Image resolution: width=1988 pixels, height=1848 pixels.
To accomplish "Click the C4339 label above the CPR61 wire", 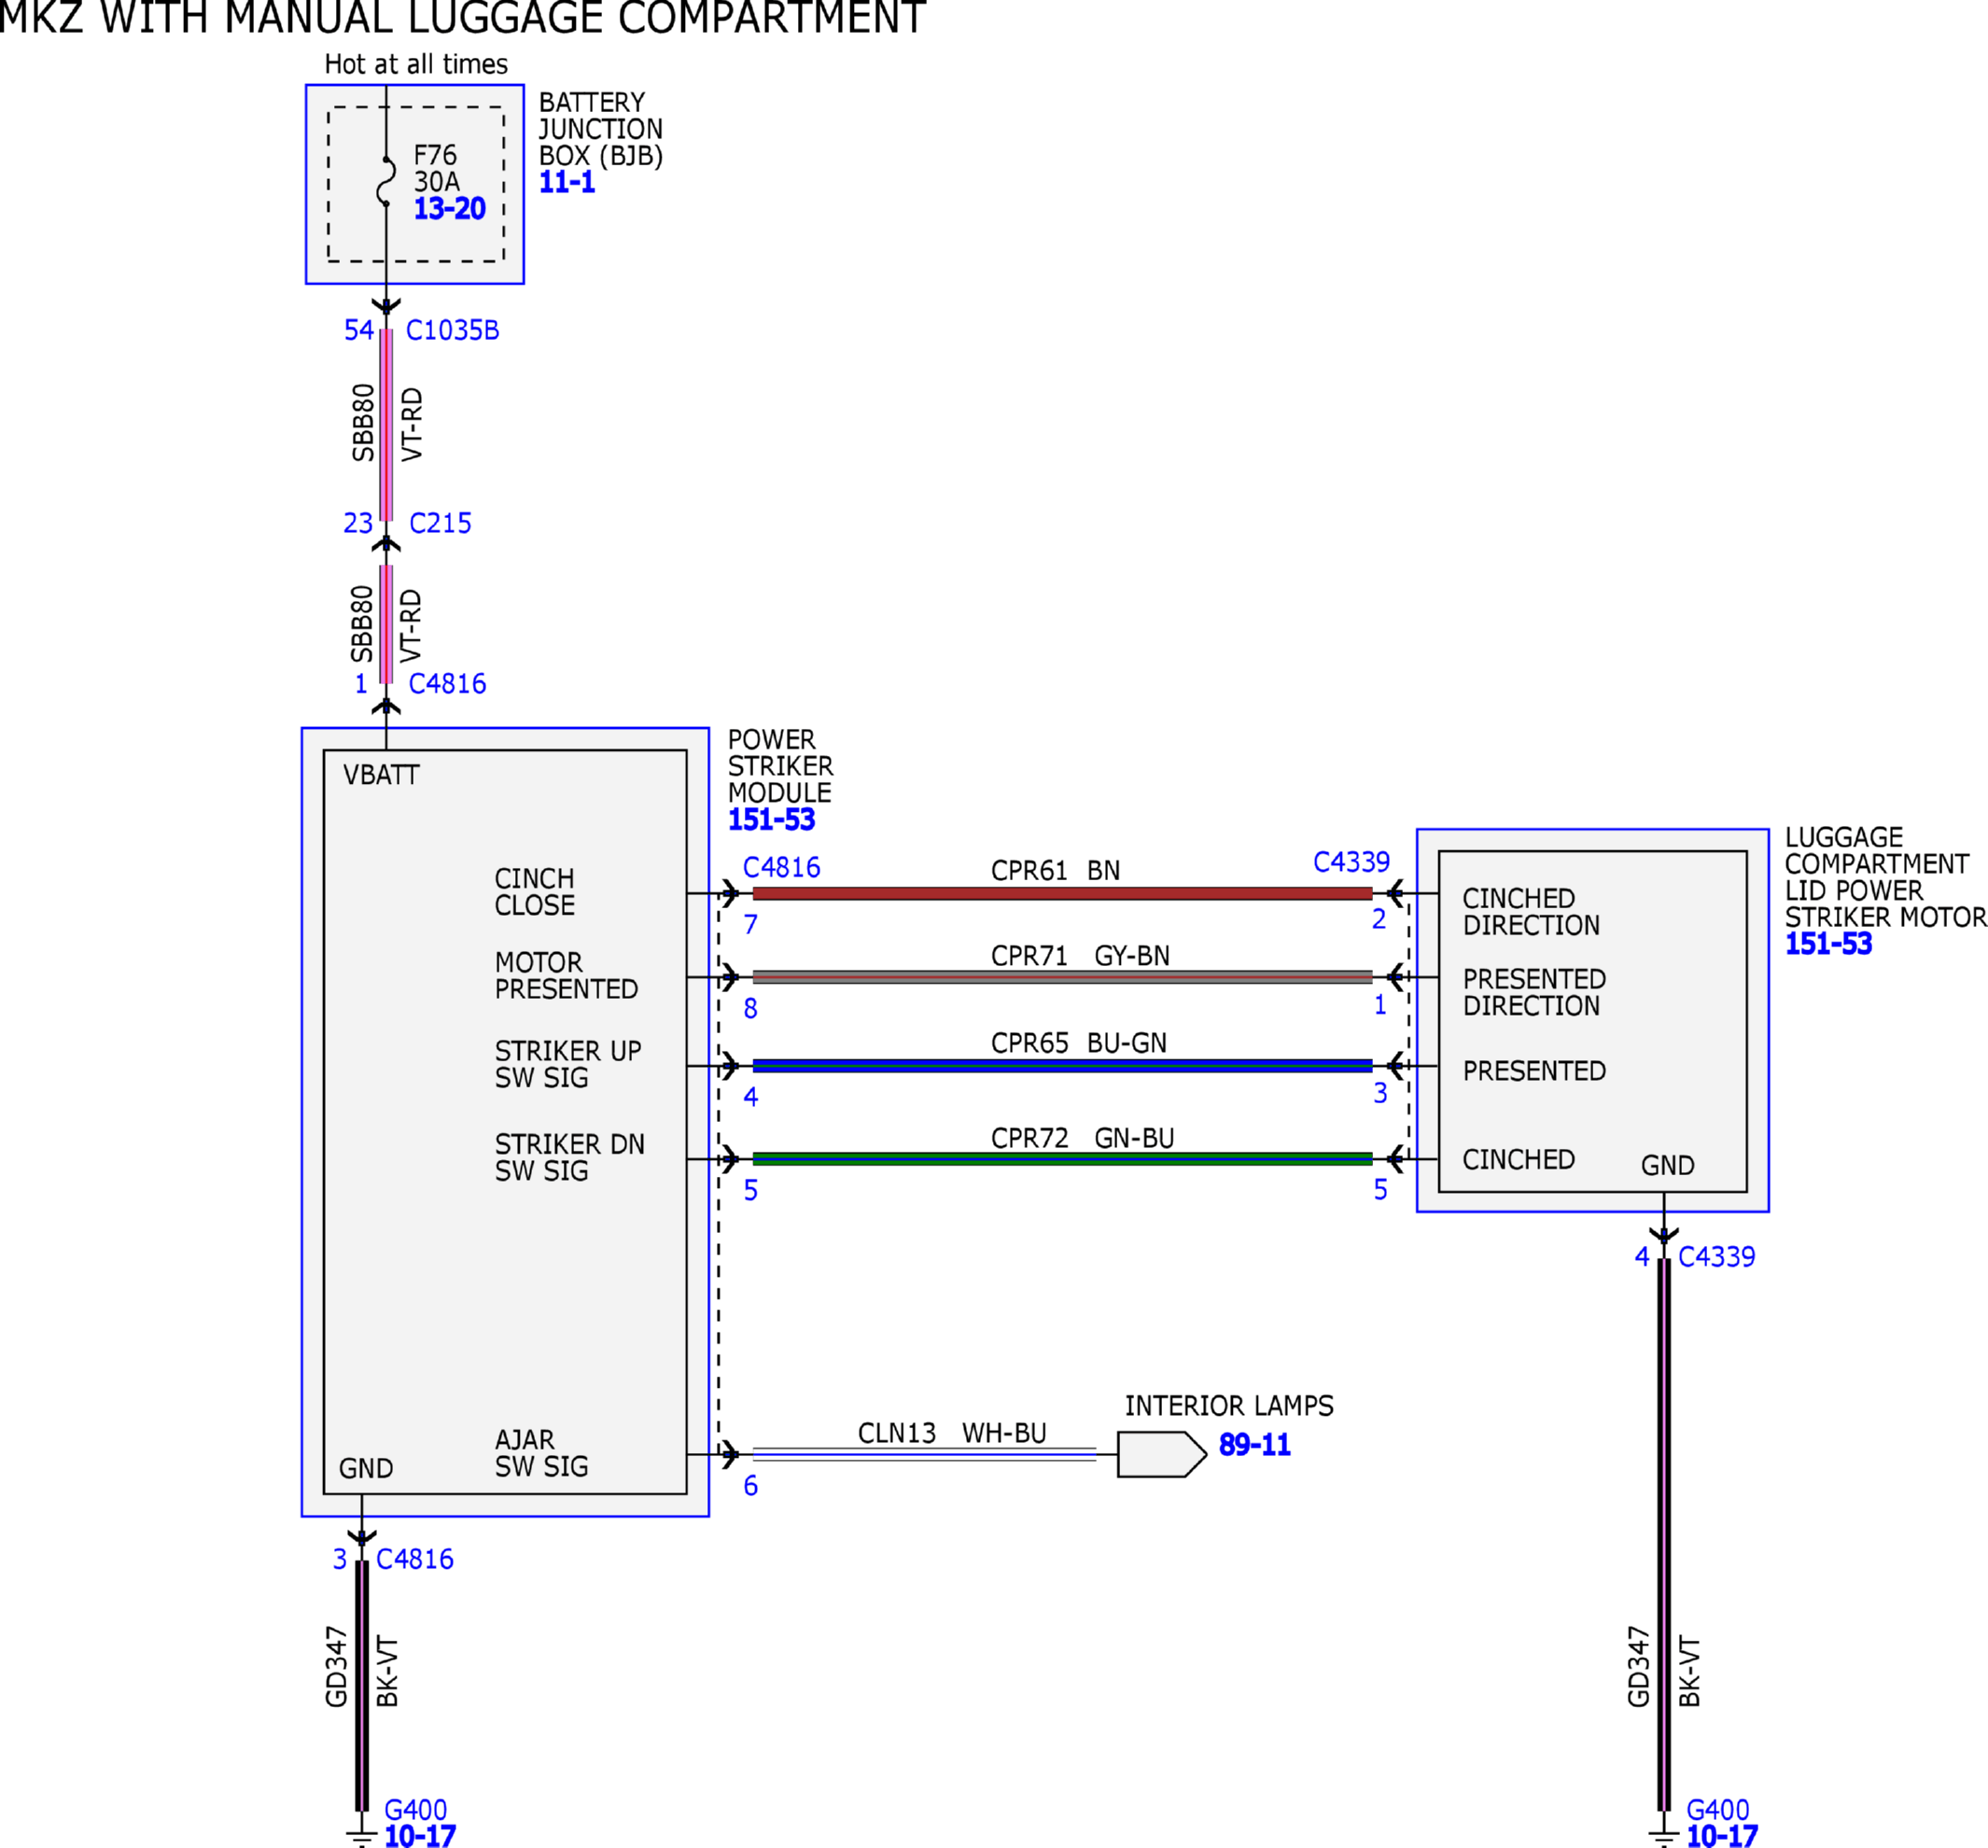I will (x=1351, y=862).
